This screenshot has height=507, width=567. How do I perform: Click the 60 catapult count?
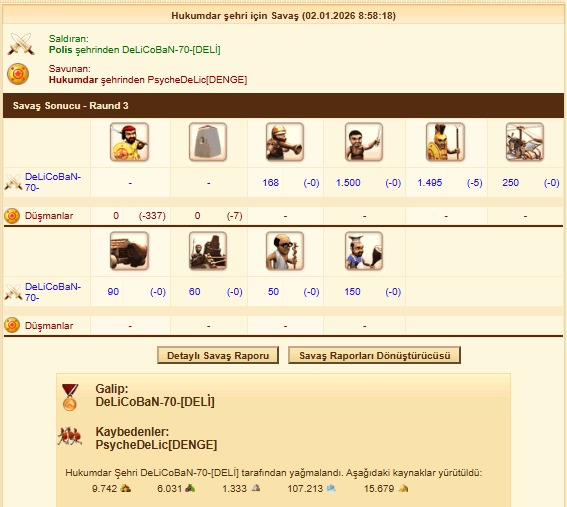pos(195,292)
